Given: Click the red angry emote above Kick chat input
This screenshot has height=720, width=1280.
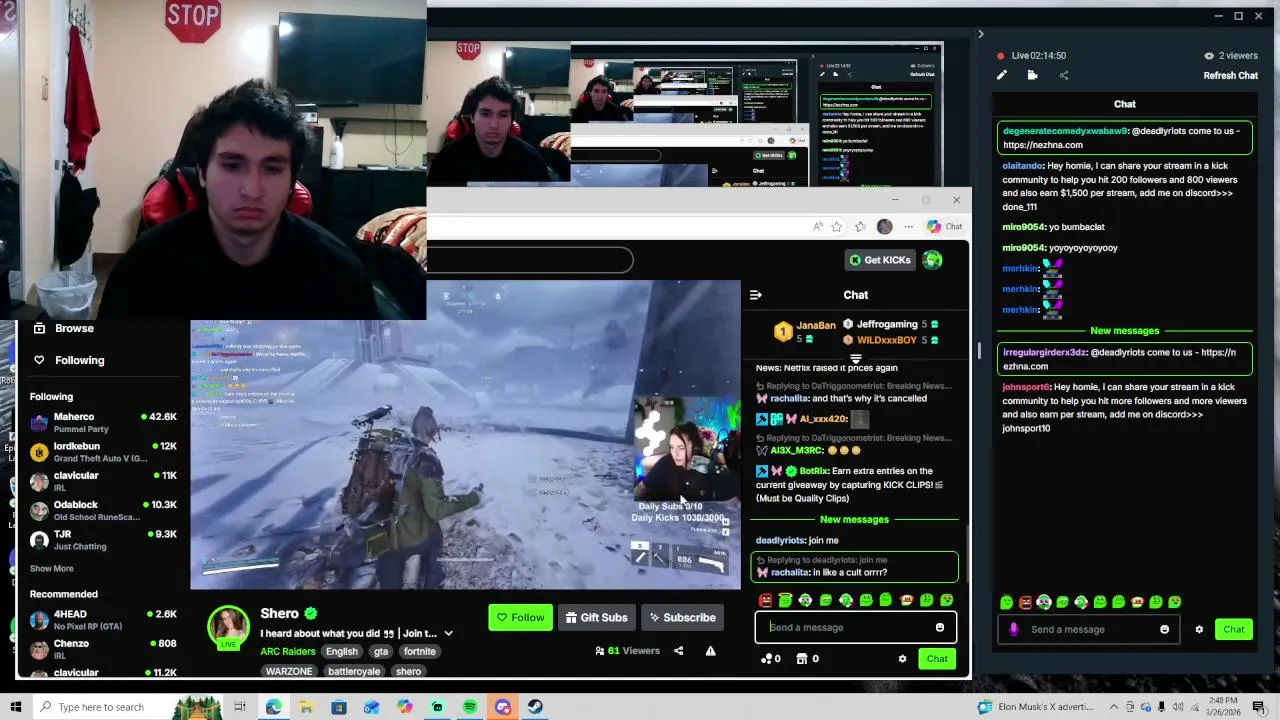Looking at the screenshot, I should point(766,600).
